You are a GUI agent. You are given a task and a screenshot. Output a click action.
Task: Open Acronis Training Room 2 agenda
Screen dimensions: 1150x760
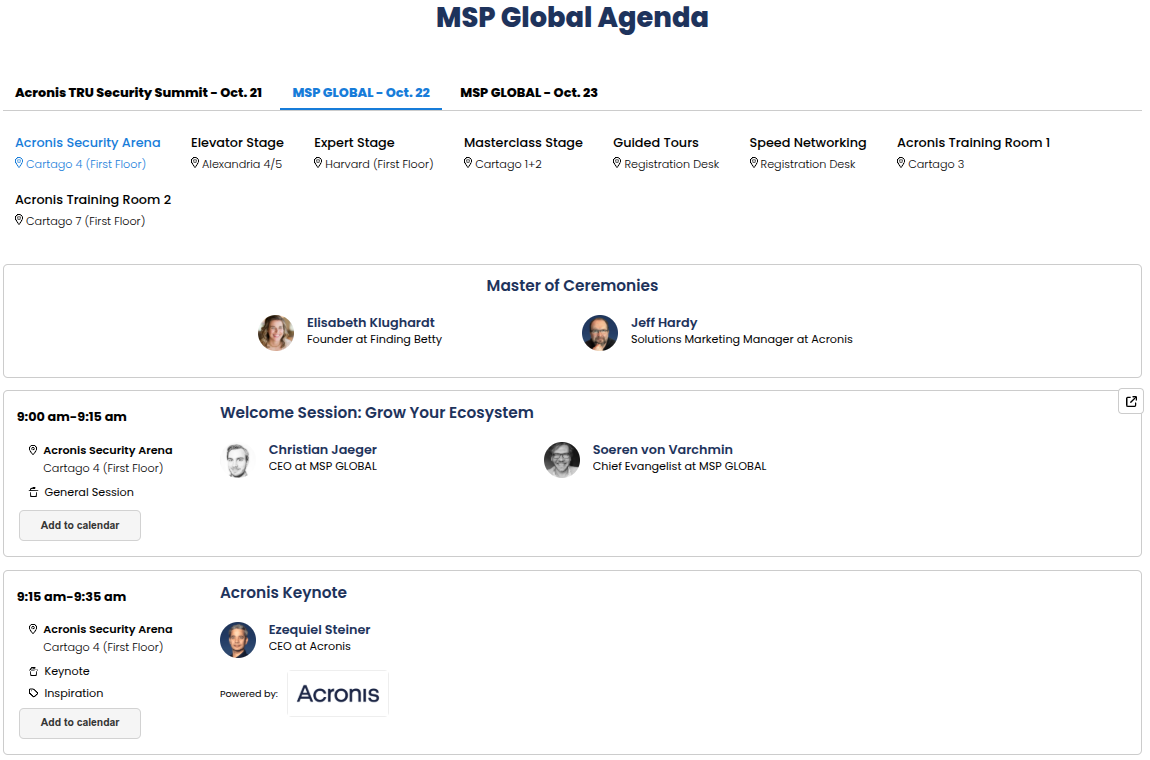pyautogui.click(x=93, y=200)
